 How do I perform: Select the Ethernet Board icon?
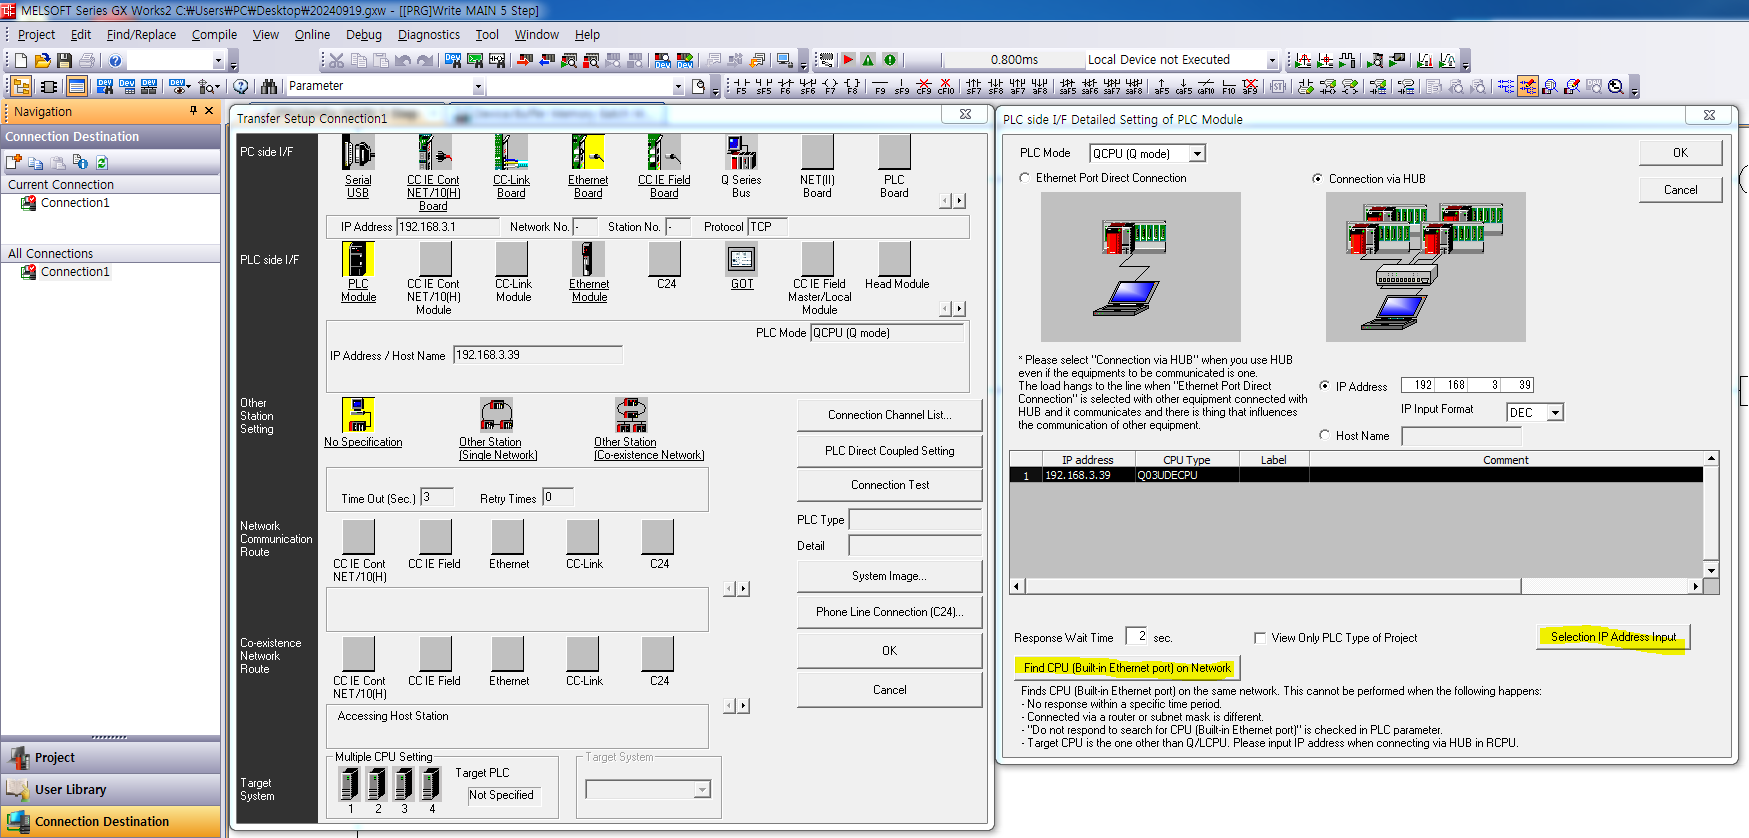[x=588, y=153]
